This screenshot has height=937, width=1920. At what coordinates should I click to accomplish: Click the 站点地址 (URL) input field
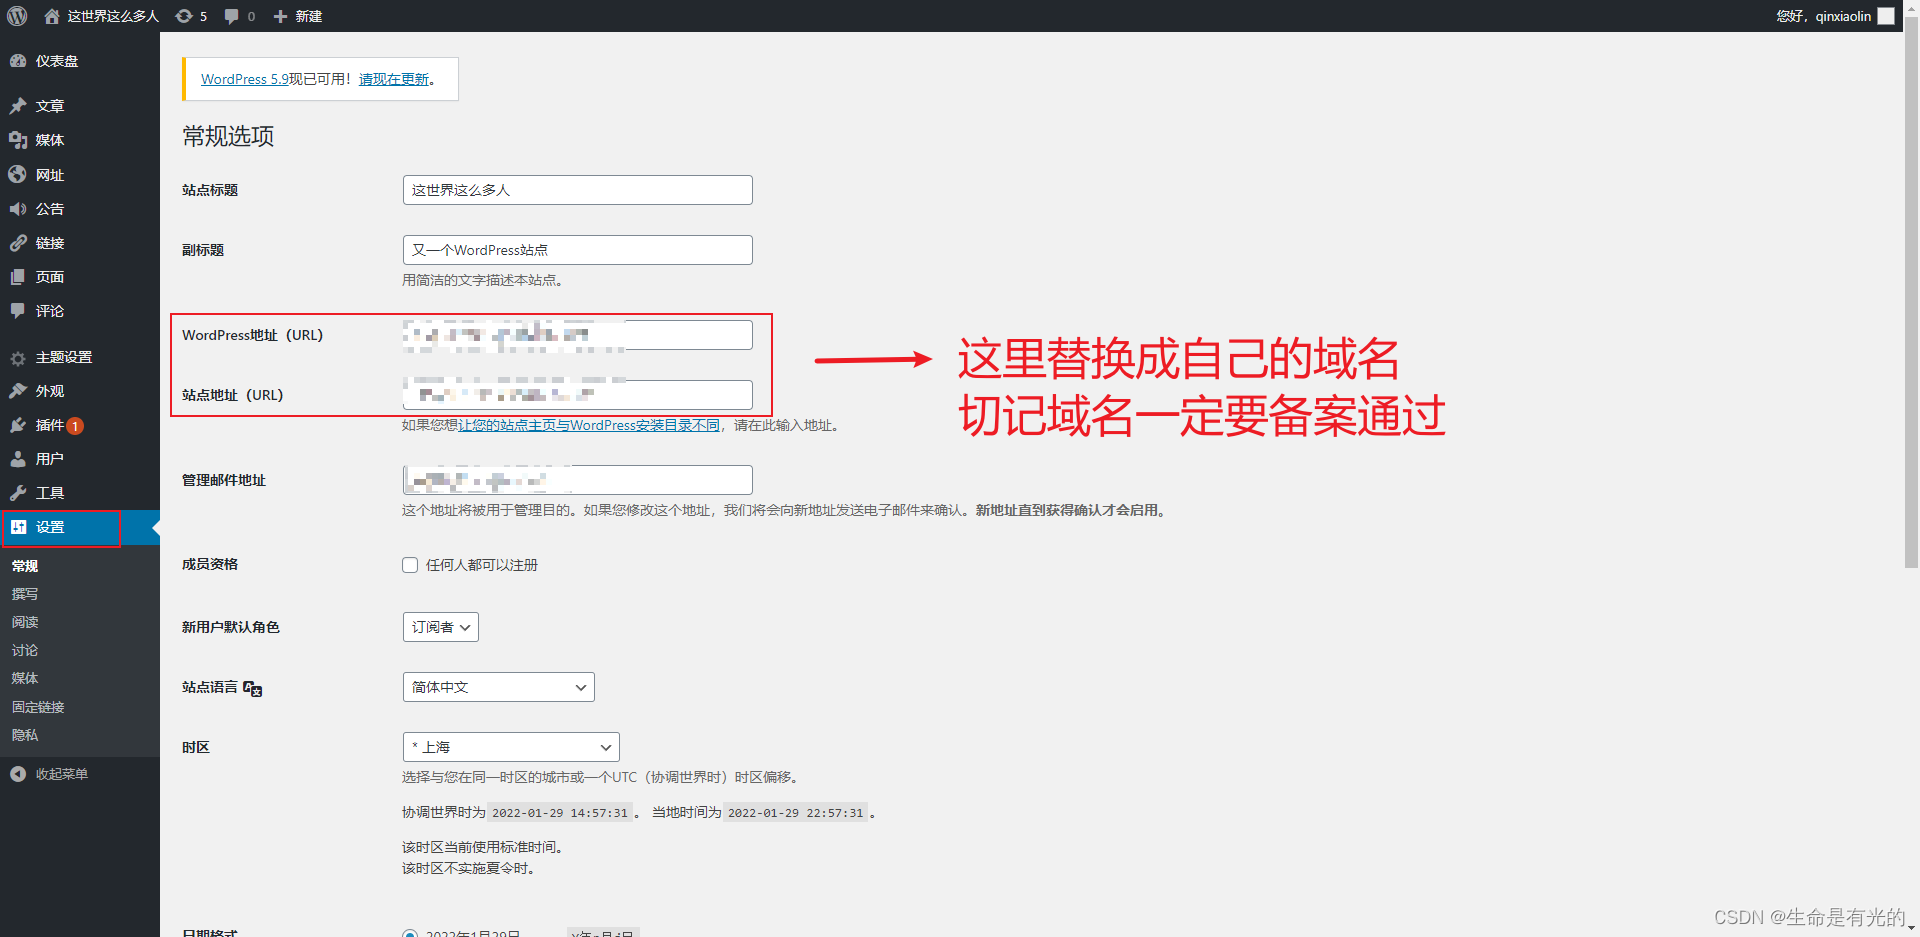click(x=578, y=395)
